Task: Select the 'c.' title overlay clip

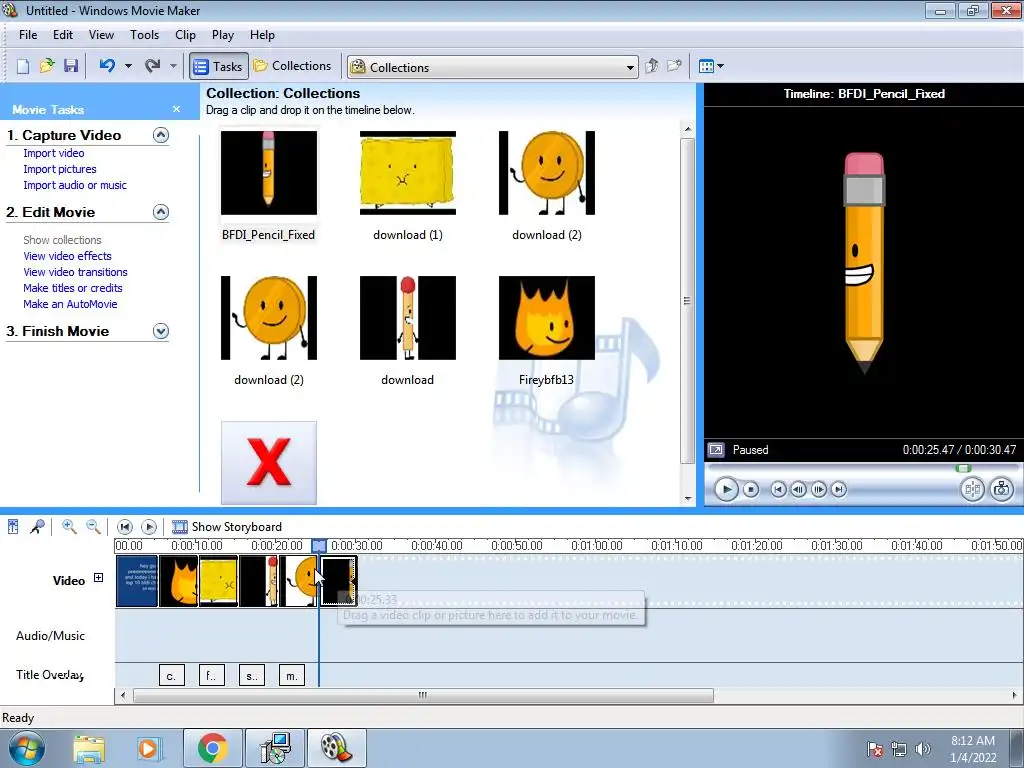Action: tap(172, 675)
